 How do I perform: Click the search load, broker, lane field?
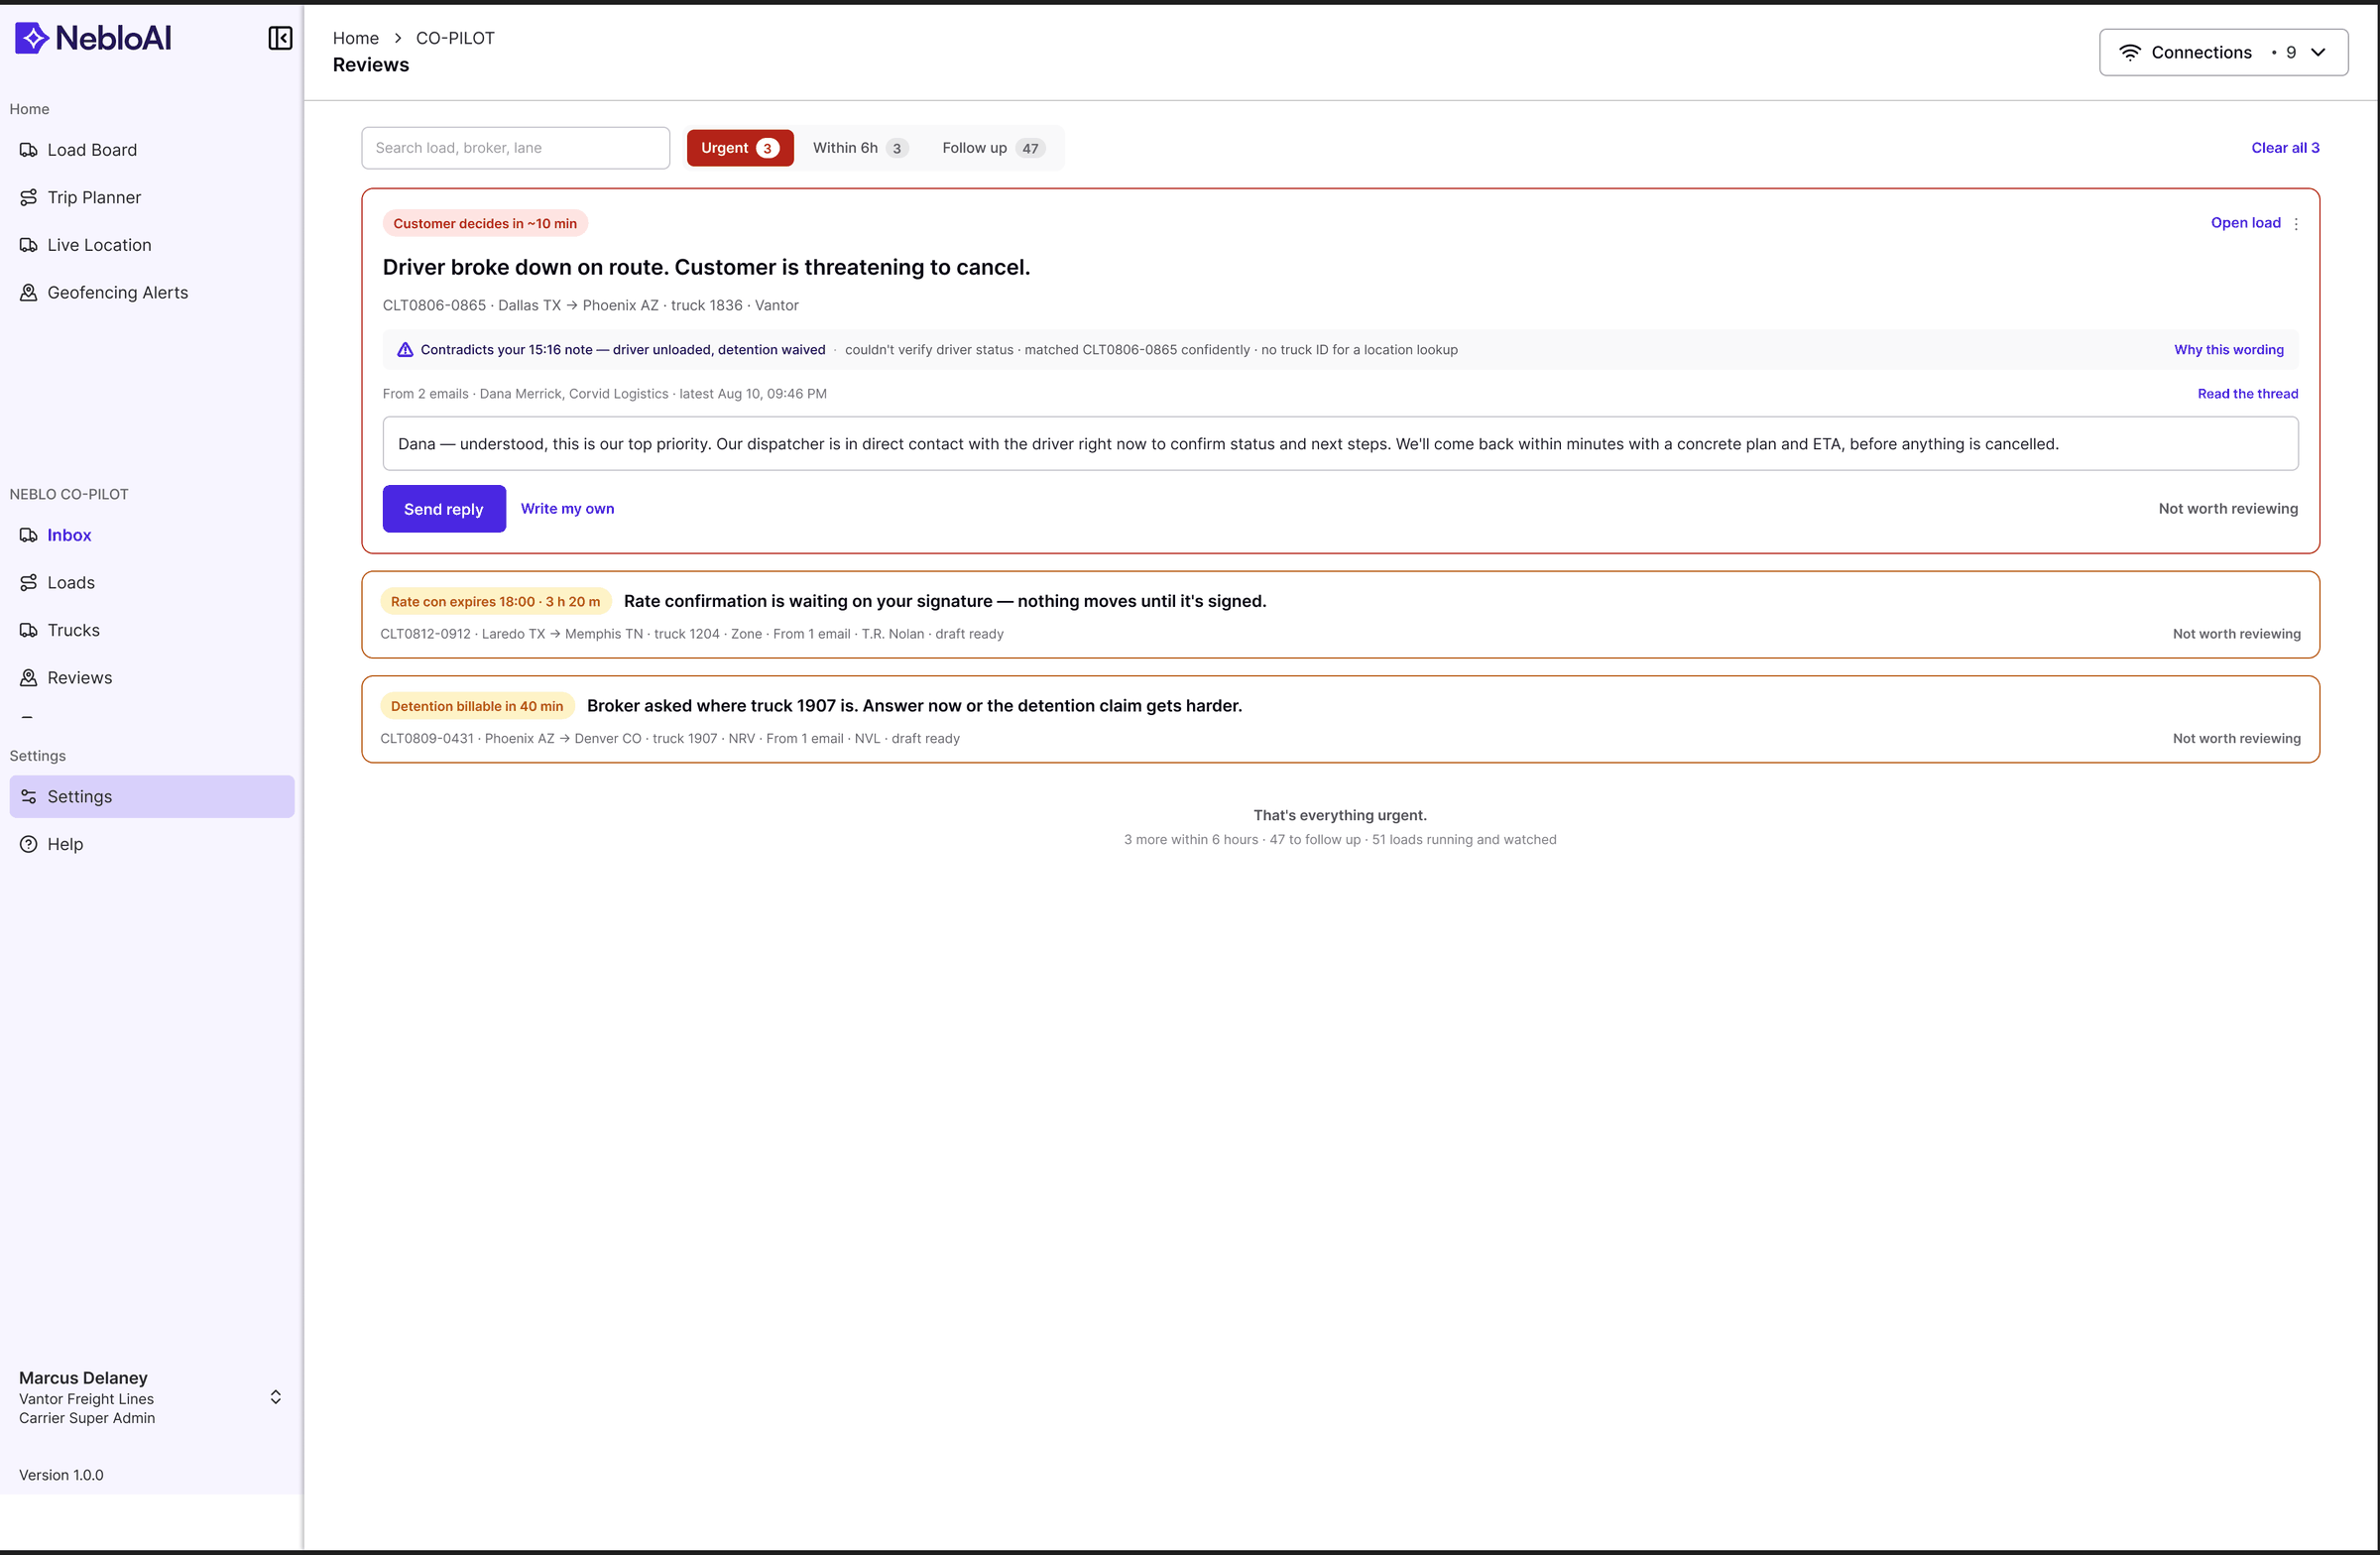click(515, 148)
